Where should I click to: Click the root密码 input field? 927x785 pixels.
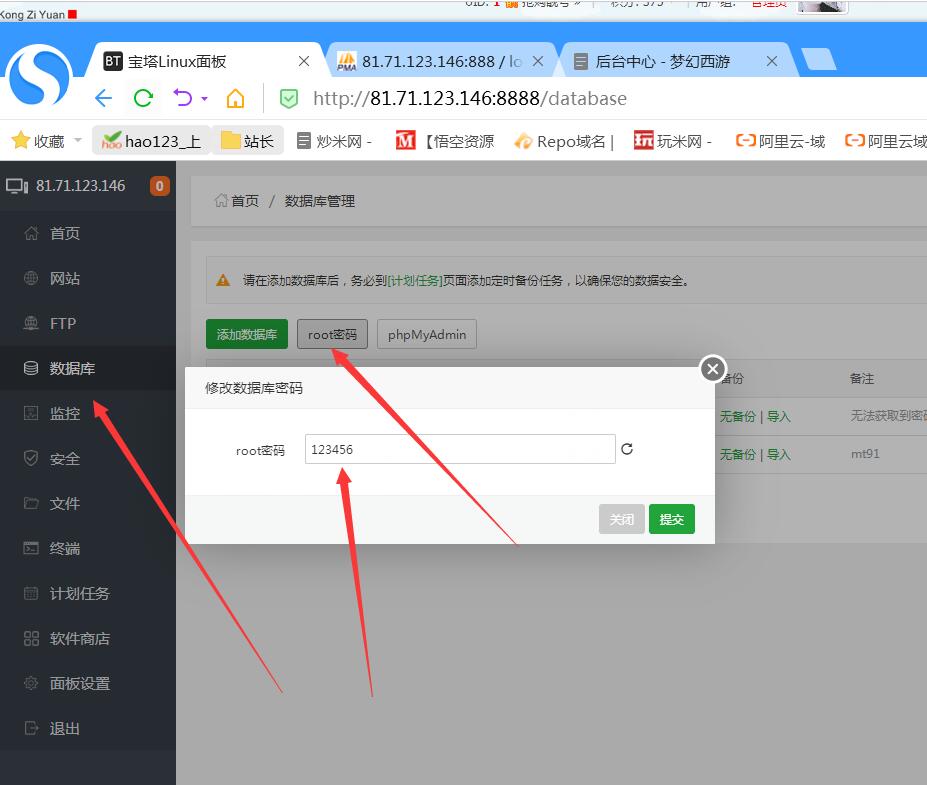[459, 449]
